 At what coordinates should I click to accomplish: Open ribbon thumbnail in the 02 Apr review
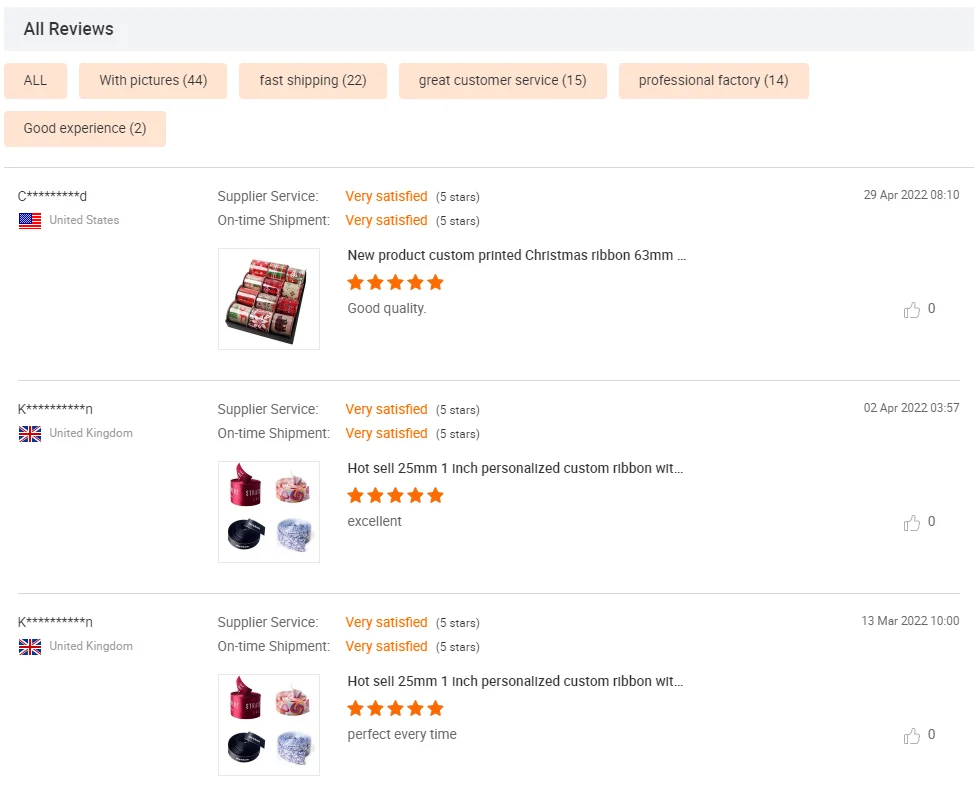(x=269, y=512)
